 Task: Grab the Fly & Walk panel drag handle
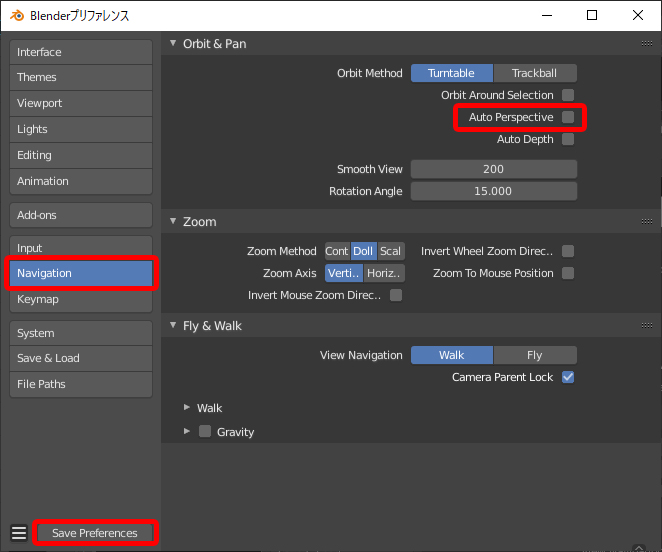pyautogui.click(x=647, y=326)
